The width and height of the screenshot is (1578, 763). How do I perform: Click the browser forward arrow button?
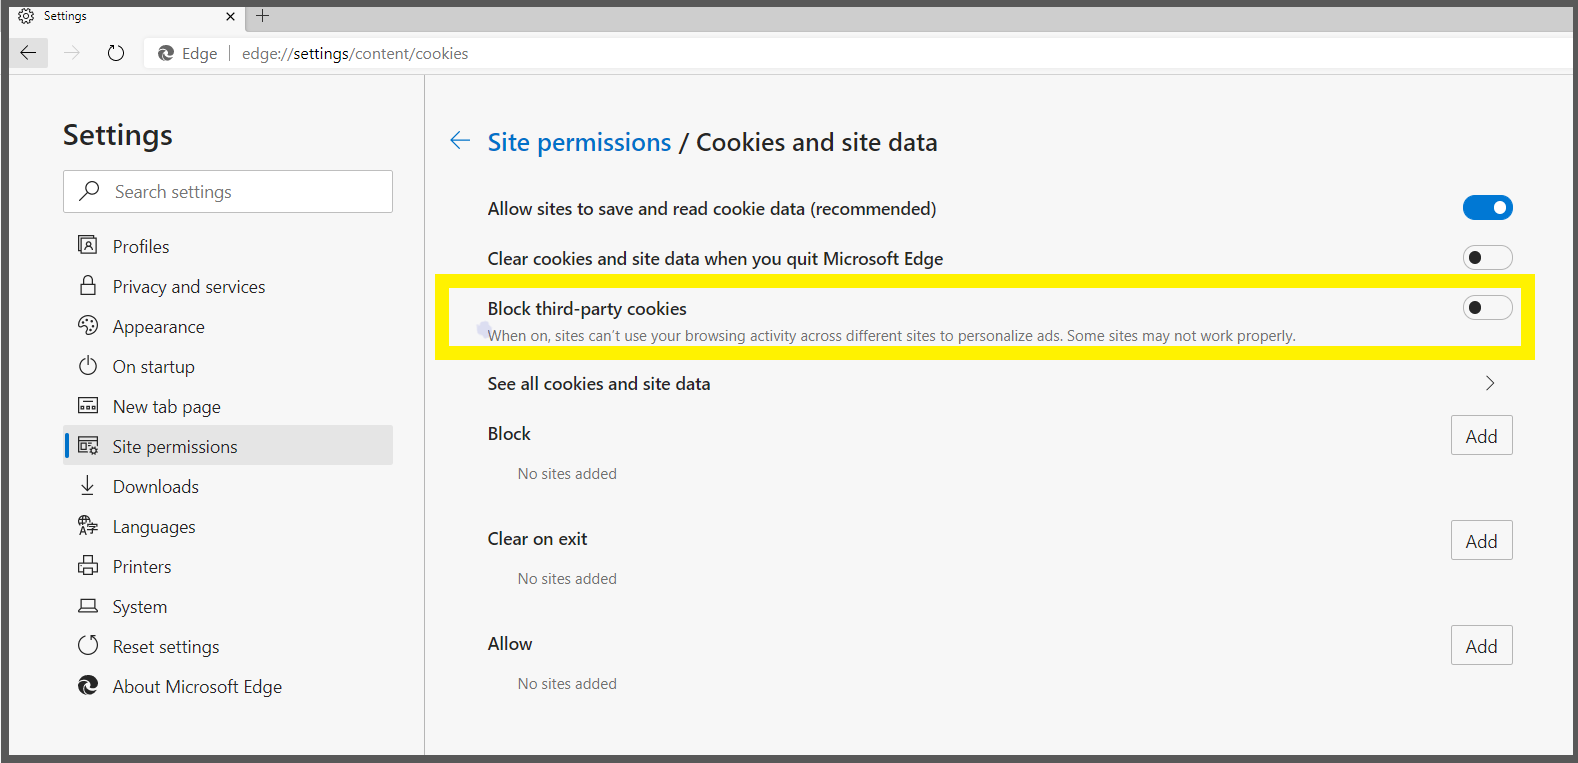click(x=72, y=53)
